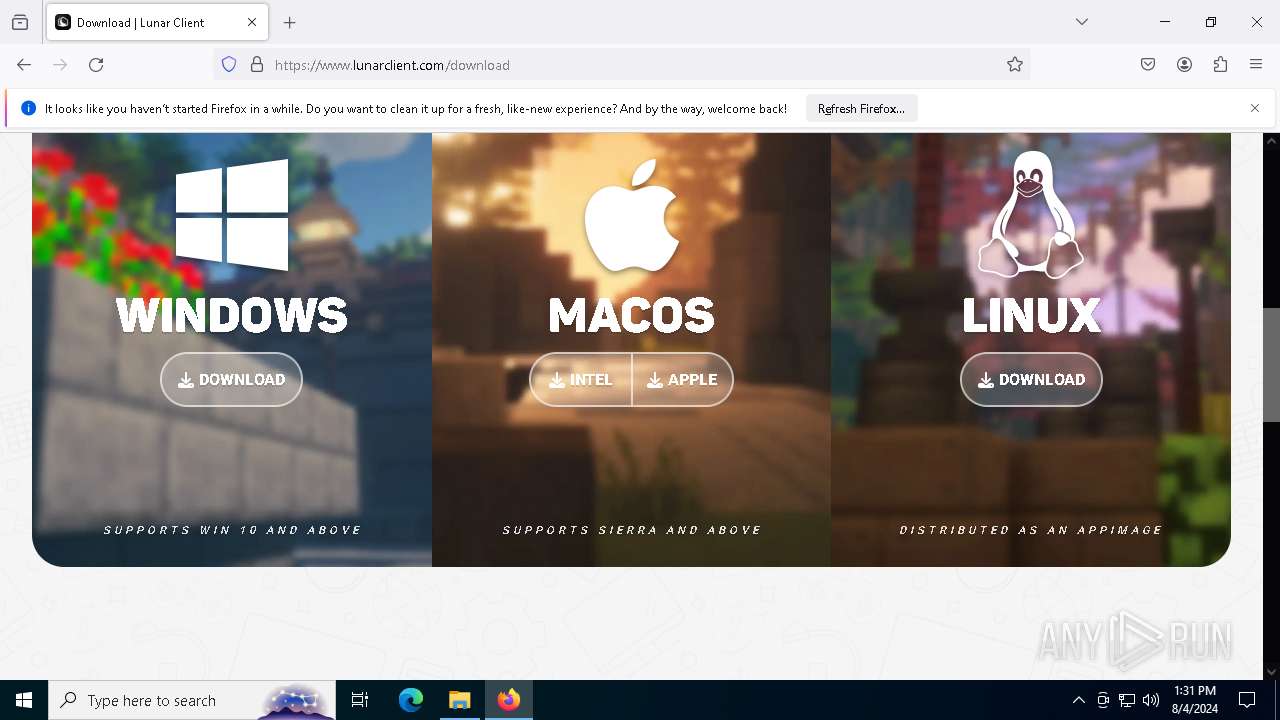View site security padlock information
1280x720 pixels.
257,65
